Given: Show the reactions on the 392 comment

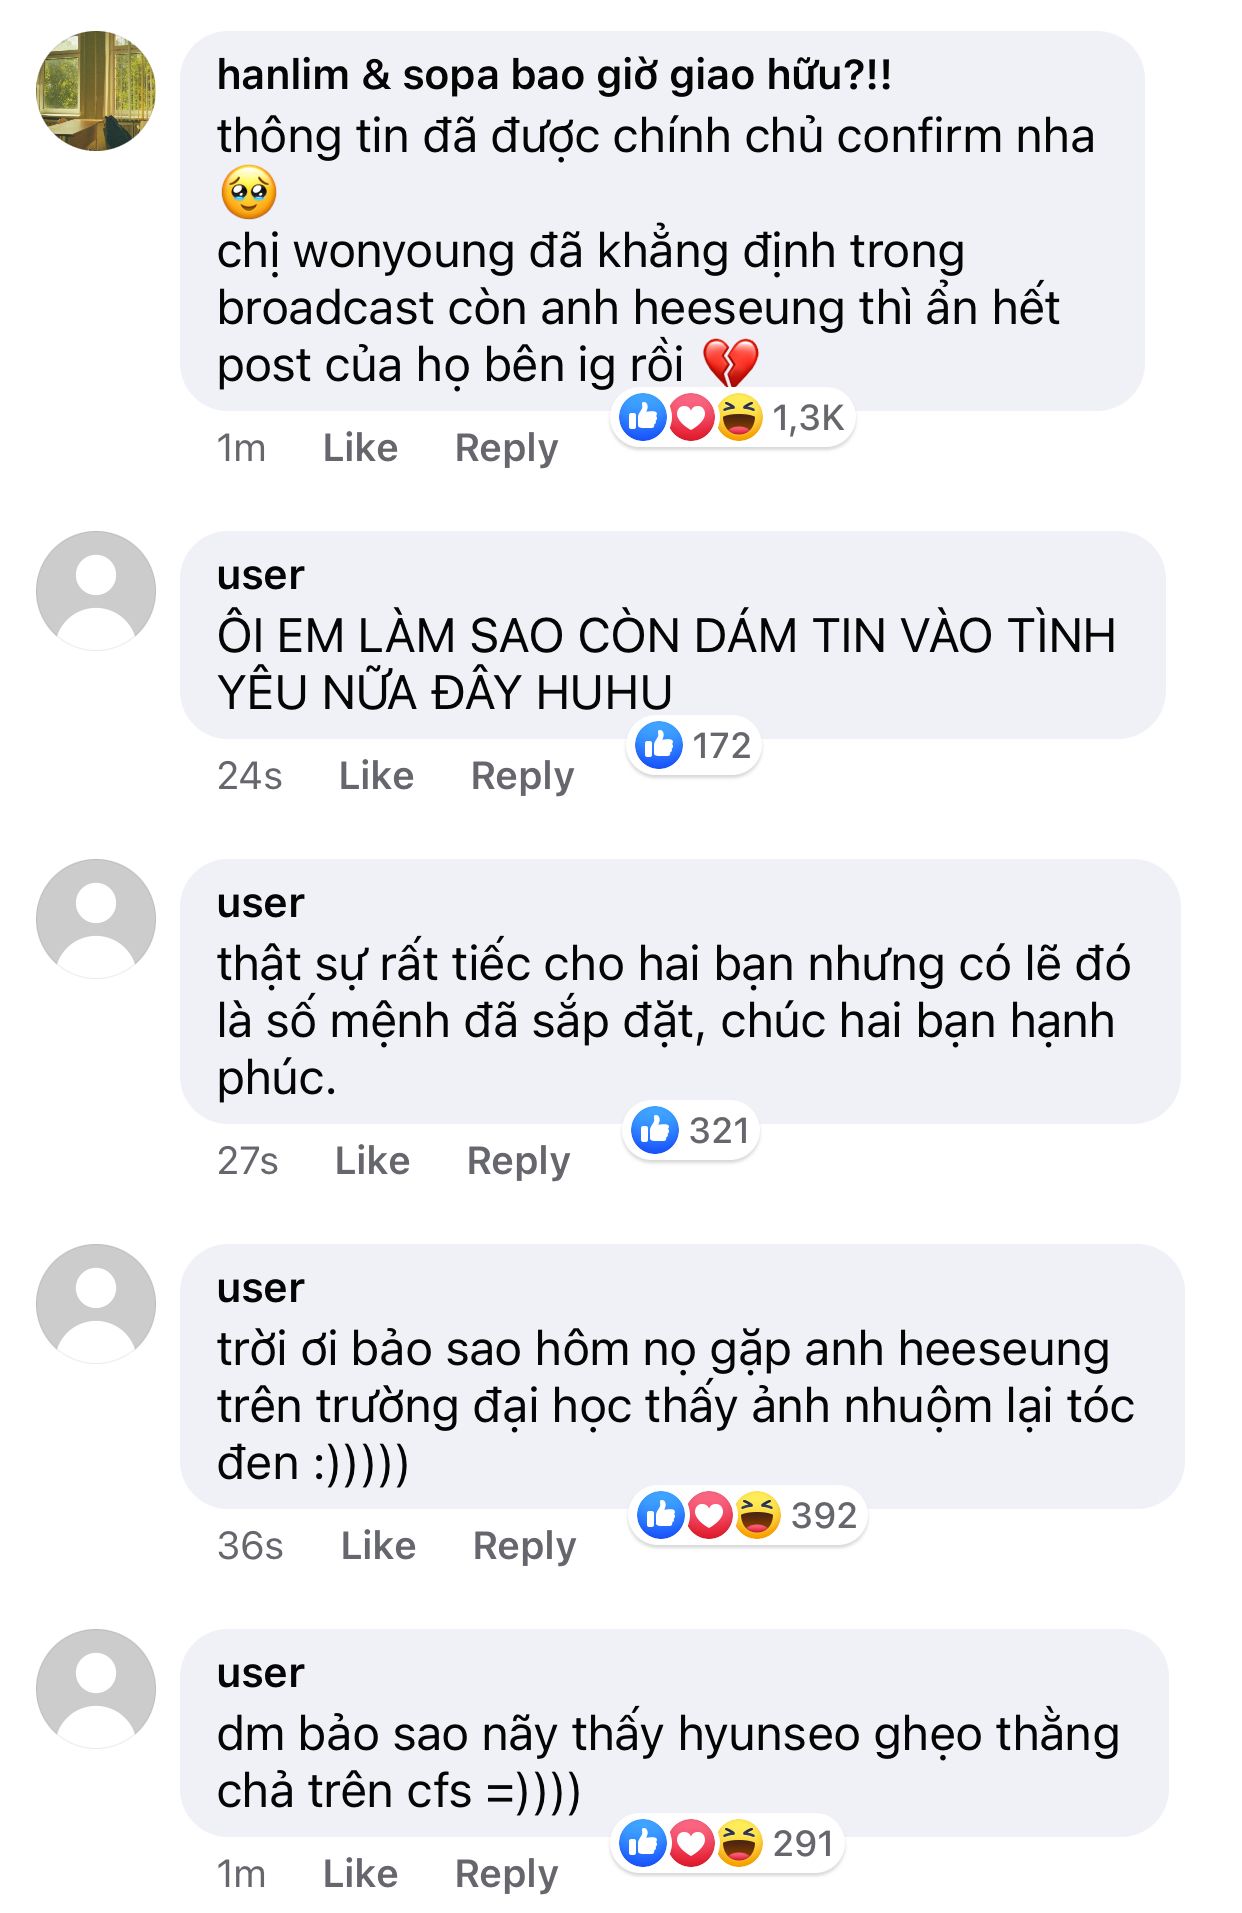Looking at the screenshot, I should (x=747, y=1515).
